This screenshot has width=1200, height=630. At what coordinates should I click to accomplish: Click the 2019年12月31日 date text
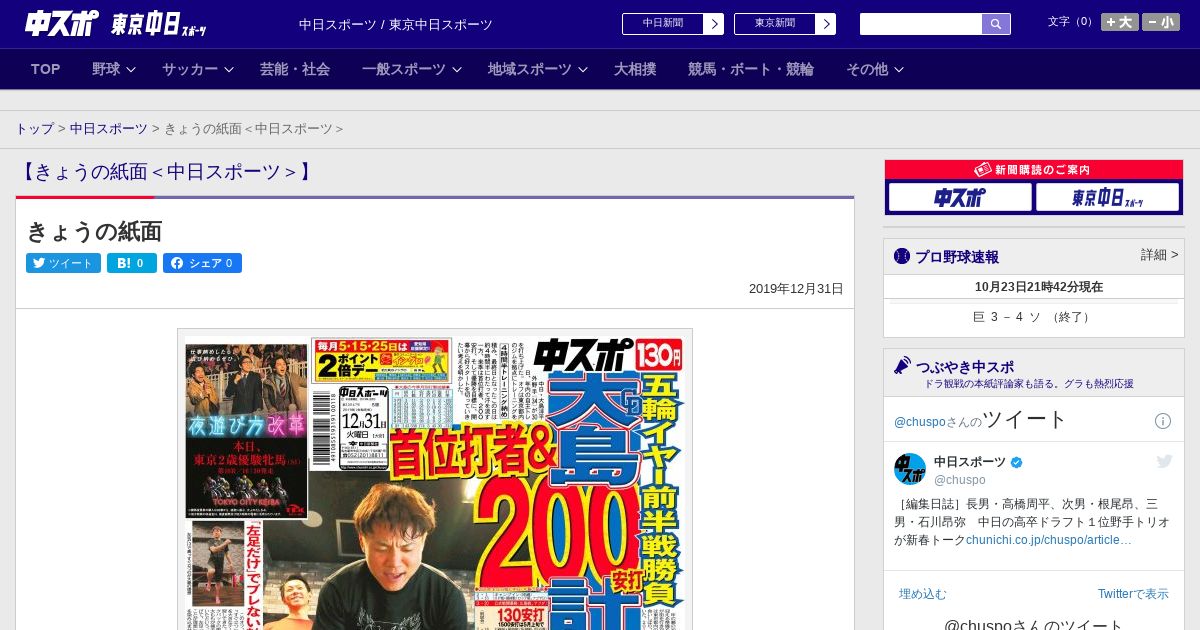796,289
